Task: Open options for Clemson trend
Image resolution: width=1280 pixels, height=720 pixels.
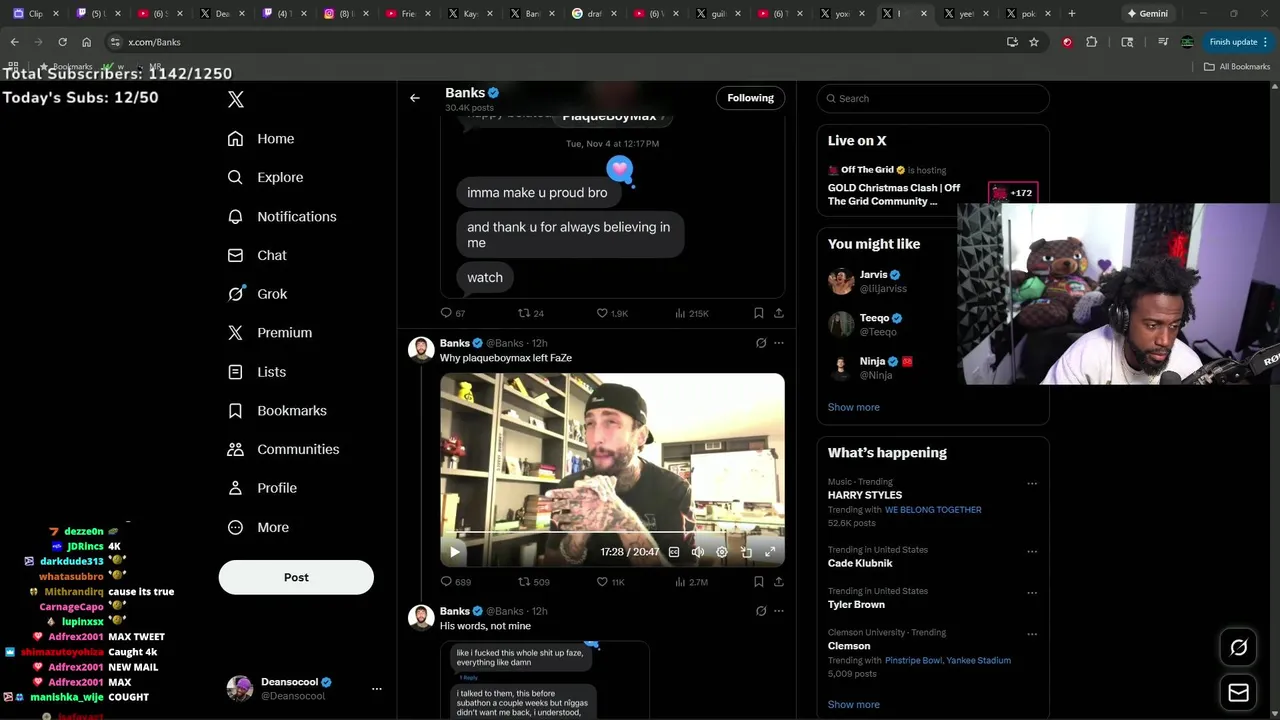Action: (1032, 633)
